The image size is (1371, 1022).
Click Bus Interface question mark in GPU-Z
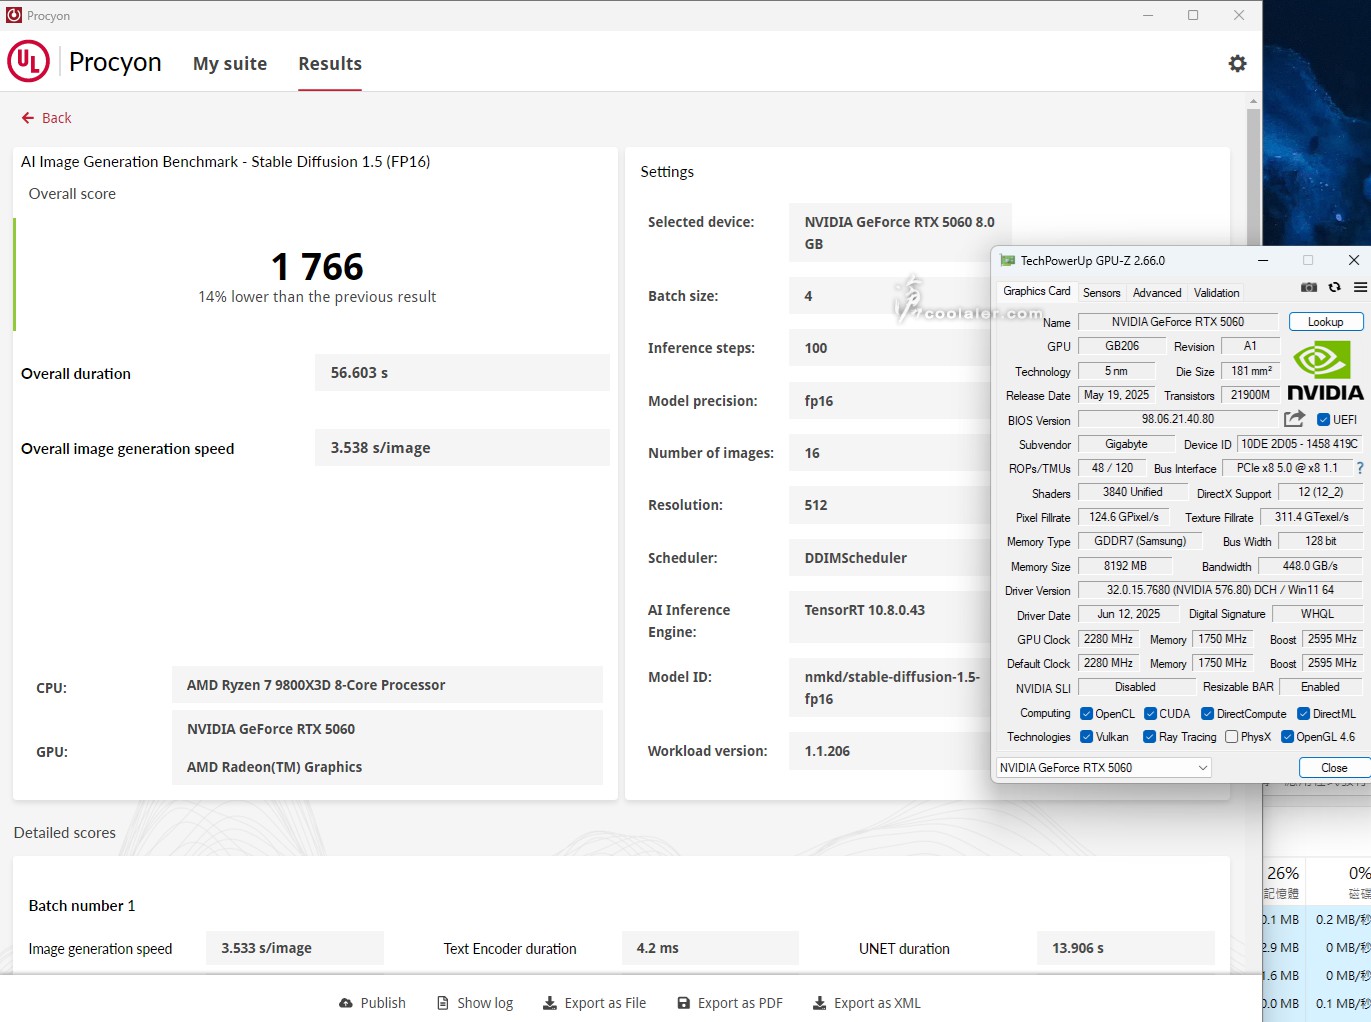coord(1360,468)
